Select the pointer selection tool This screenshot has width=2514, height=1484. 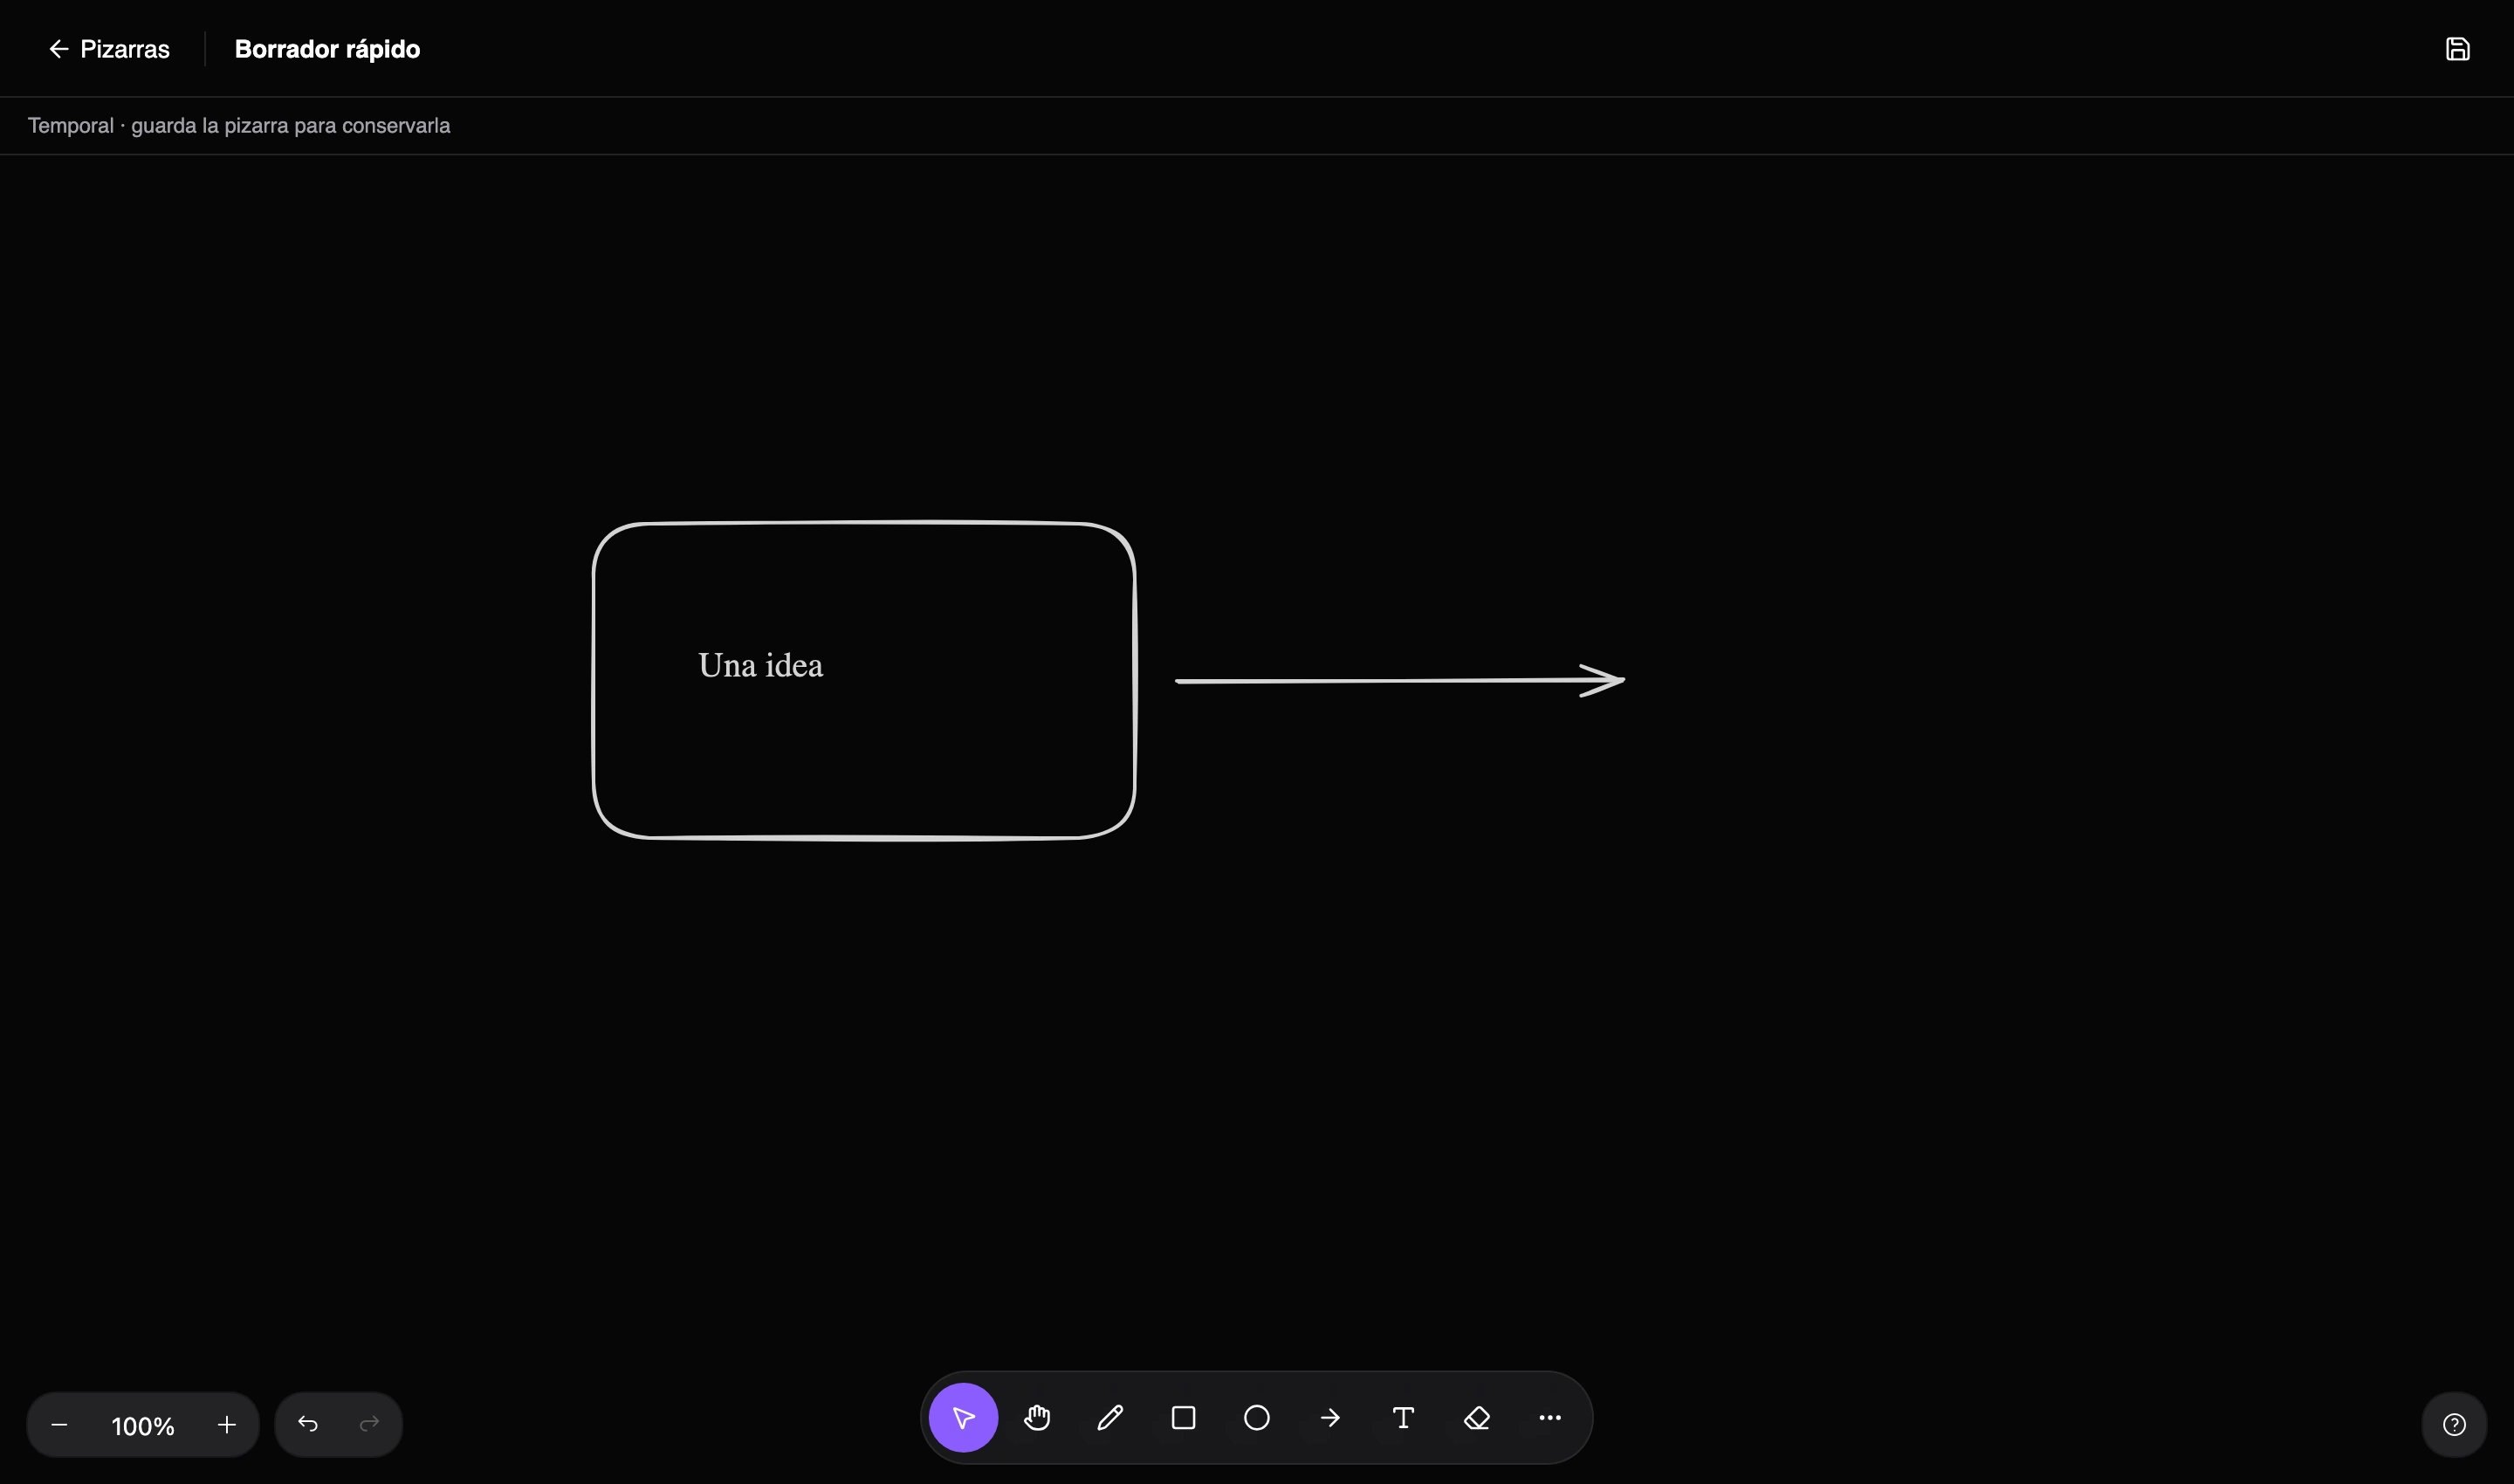[x=963, y=1417]
